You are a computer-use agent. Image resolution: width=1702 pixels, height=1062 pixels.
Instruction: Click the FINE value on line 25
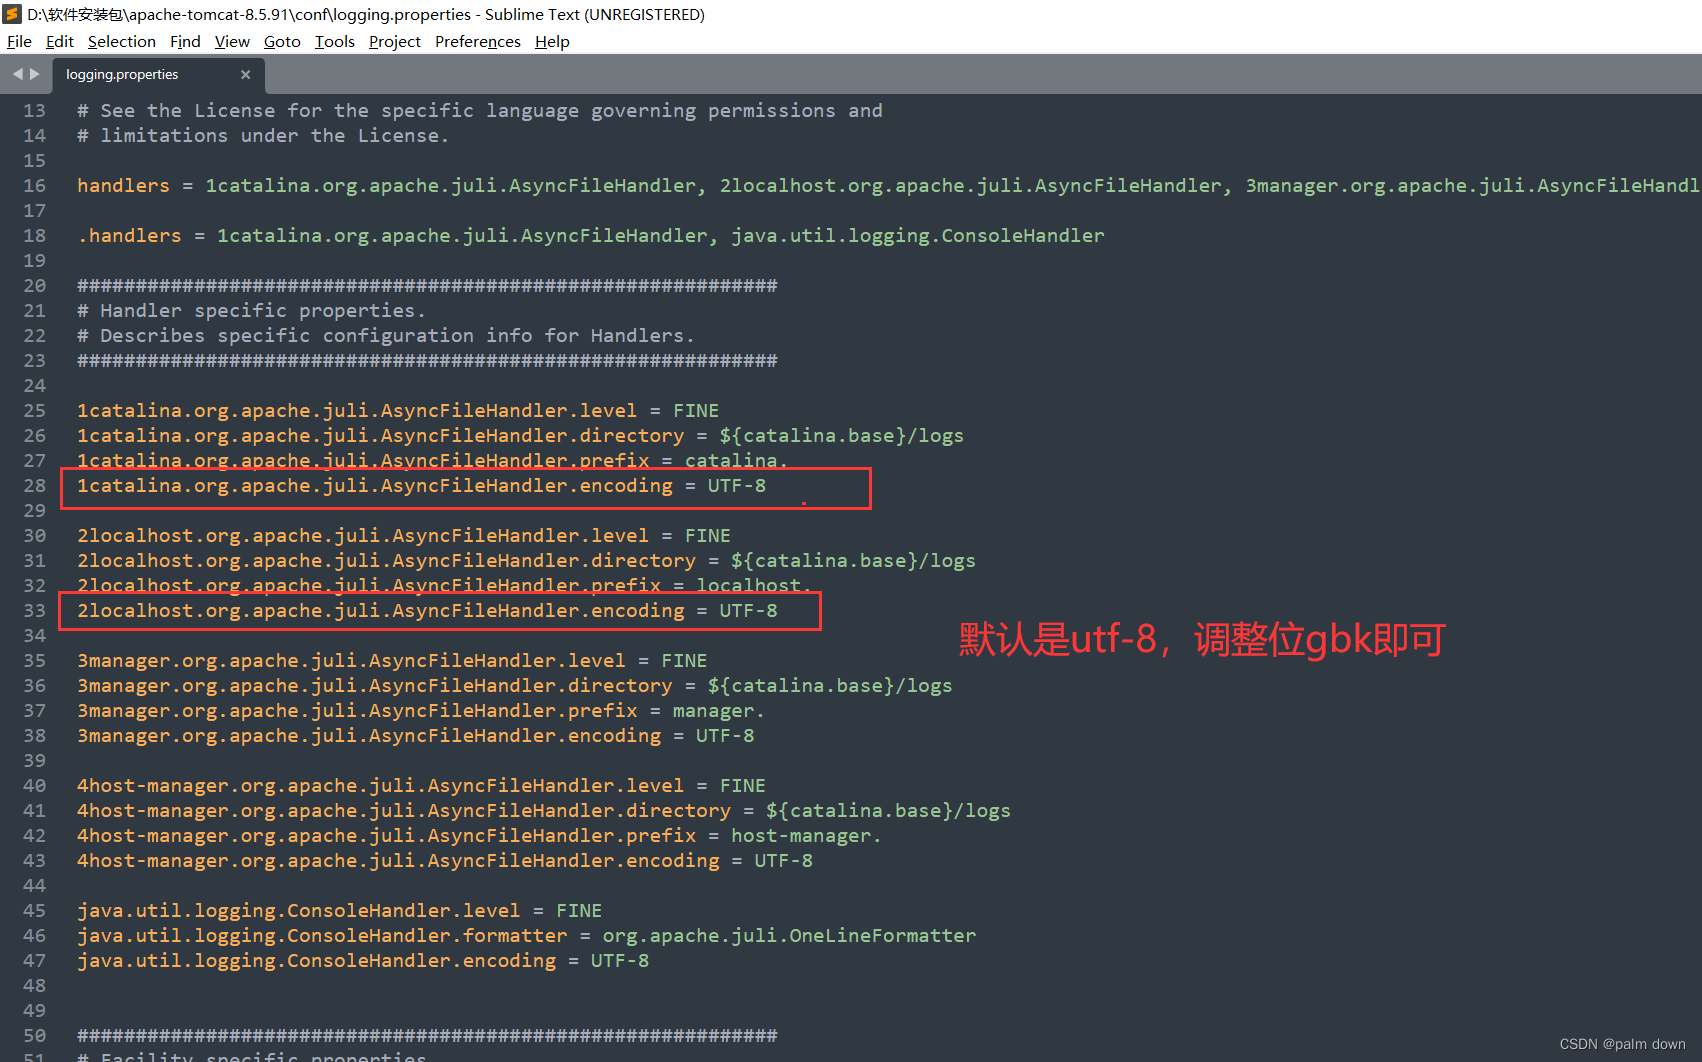(696, 410)
